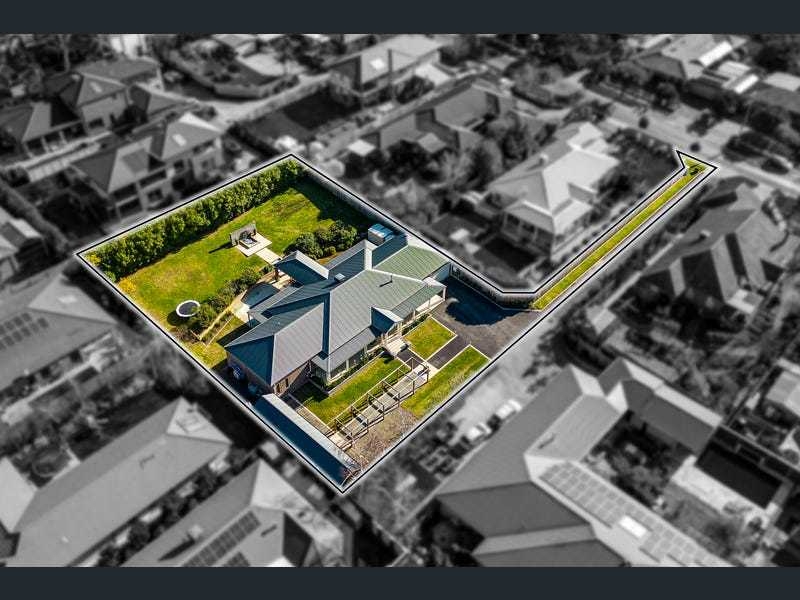Click the parked cars on the greyscale street
800x600 pixels.
coord(490,420)
